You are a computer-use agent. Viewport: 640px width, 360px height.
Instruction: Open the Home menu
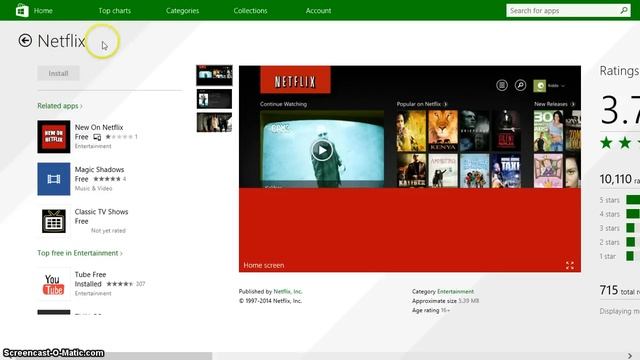click(x=43, y=11)
